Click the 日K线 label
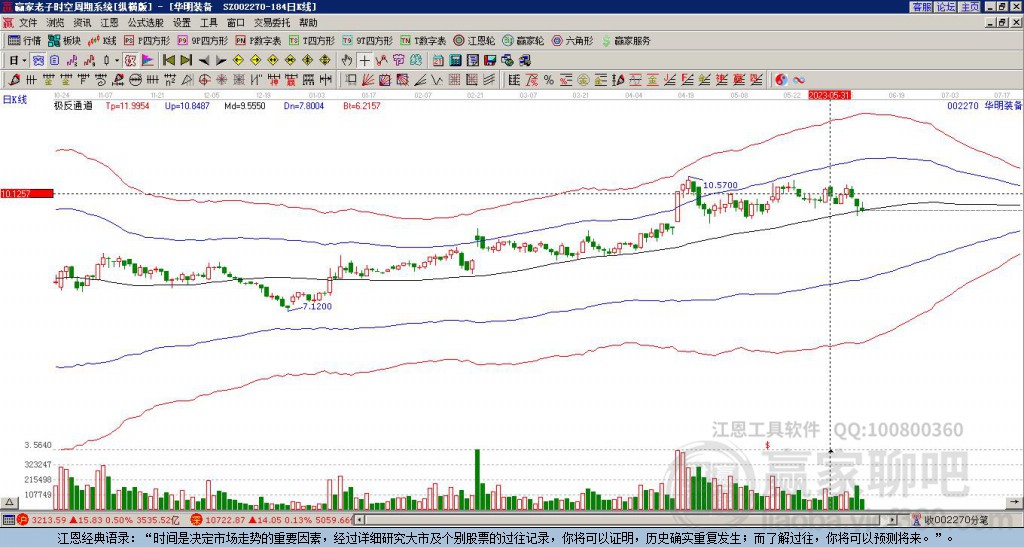This screenshot has width=1024, height=548. pos(15,99)
